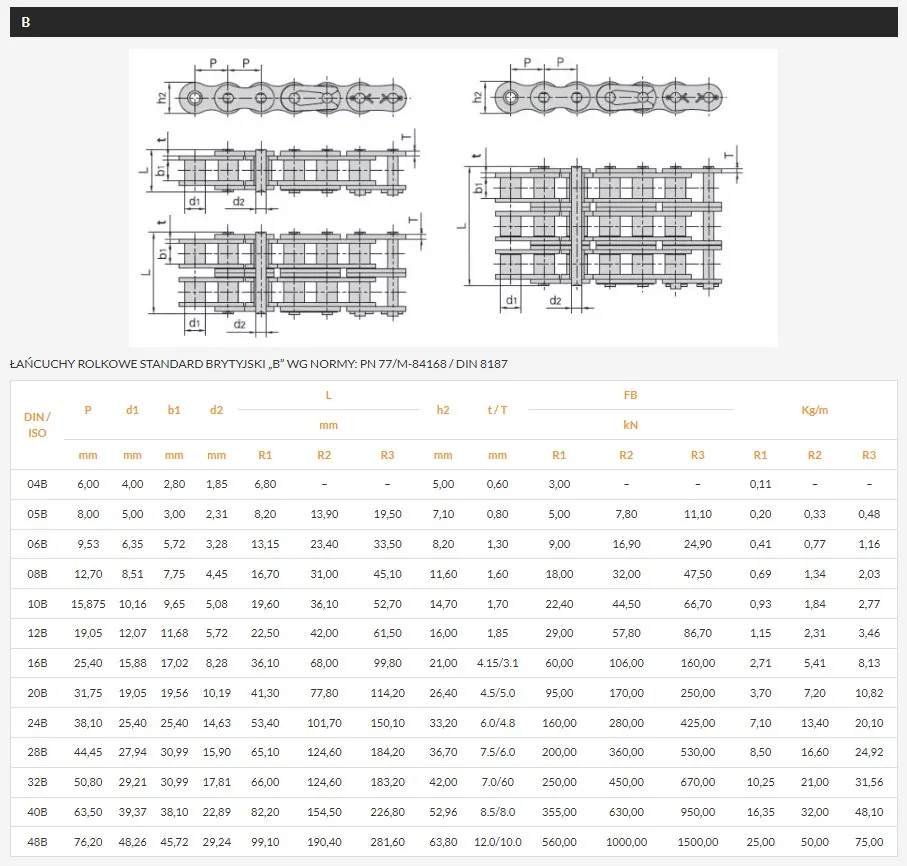The image size is (907, 866).
Task: Click the P pitch column header
Action: coord(88,410)
